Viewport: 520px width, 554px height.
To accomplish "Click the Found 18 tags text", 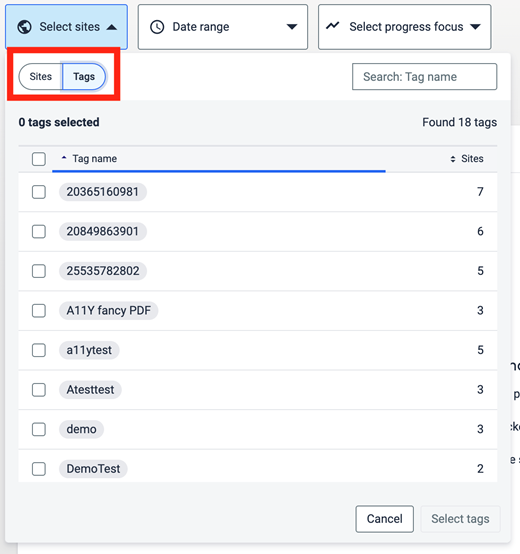I will coord(460,122).
